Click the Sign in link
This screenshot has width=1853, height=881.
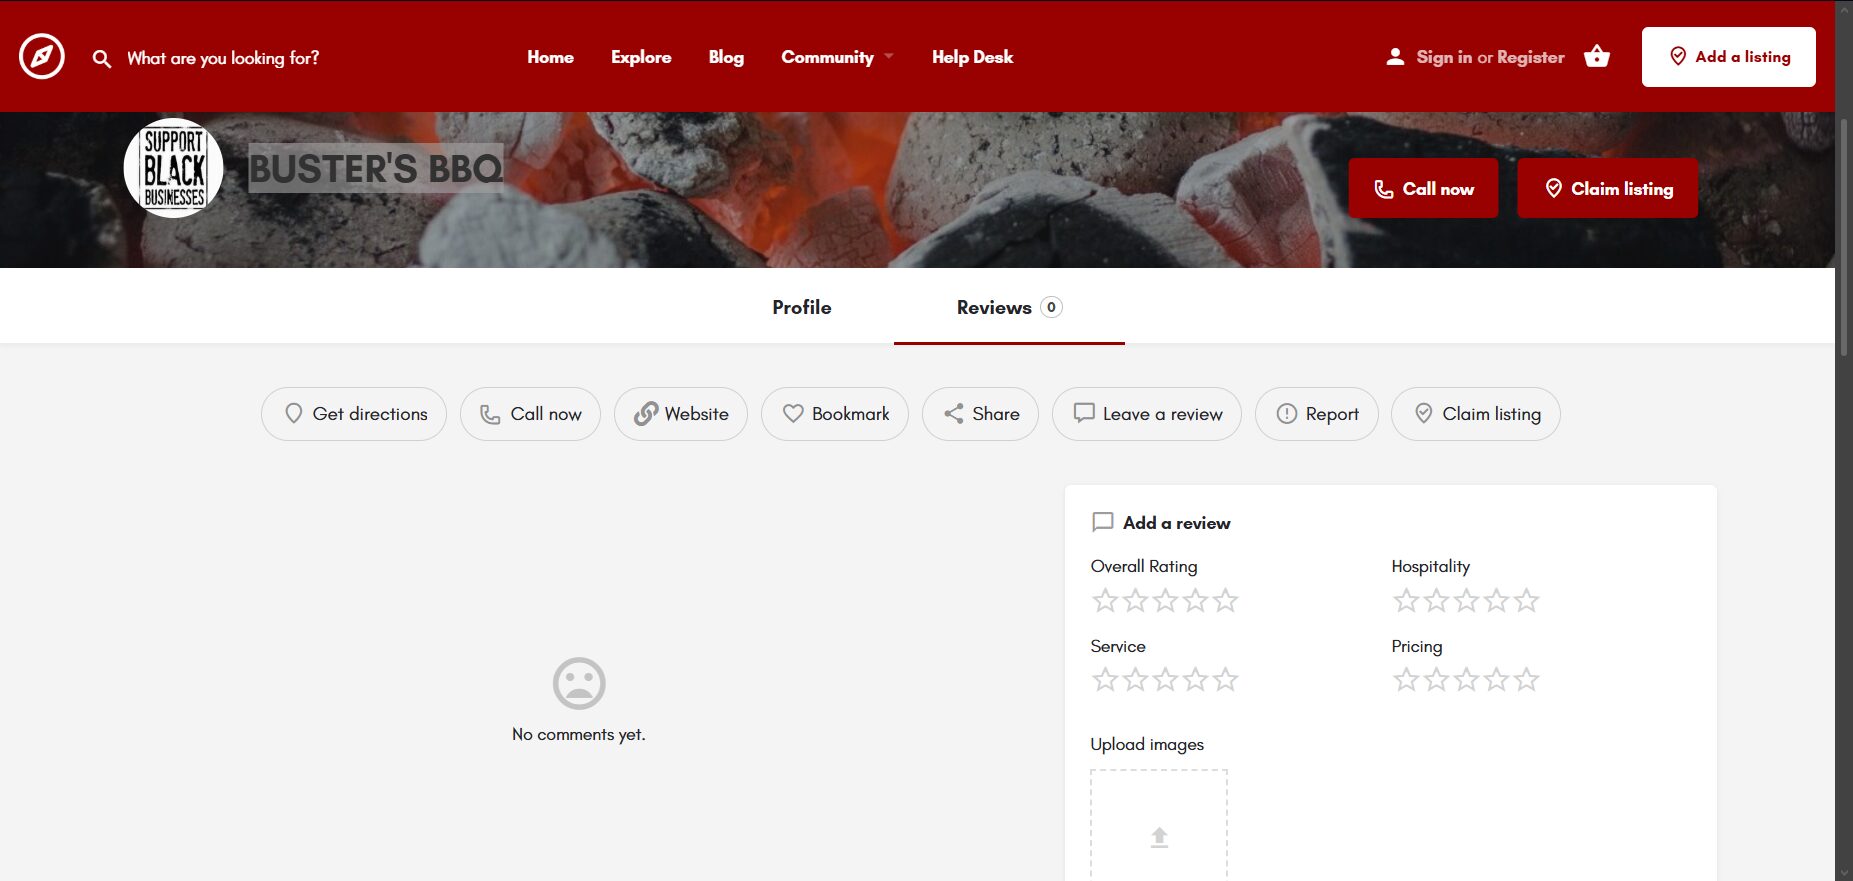(1443, 57)
